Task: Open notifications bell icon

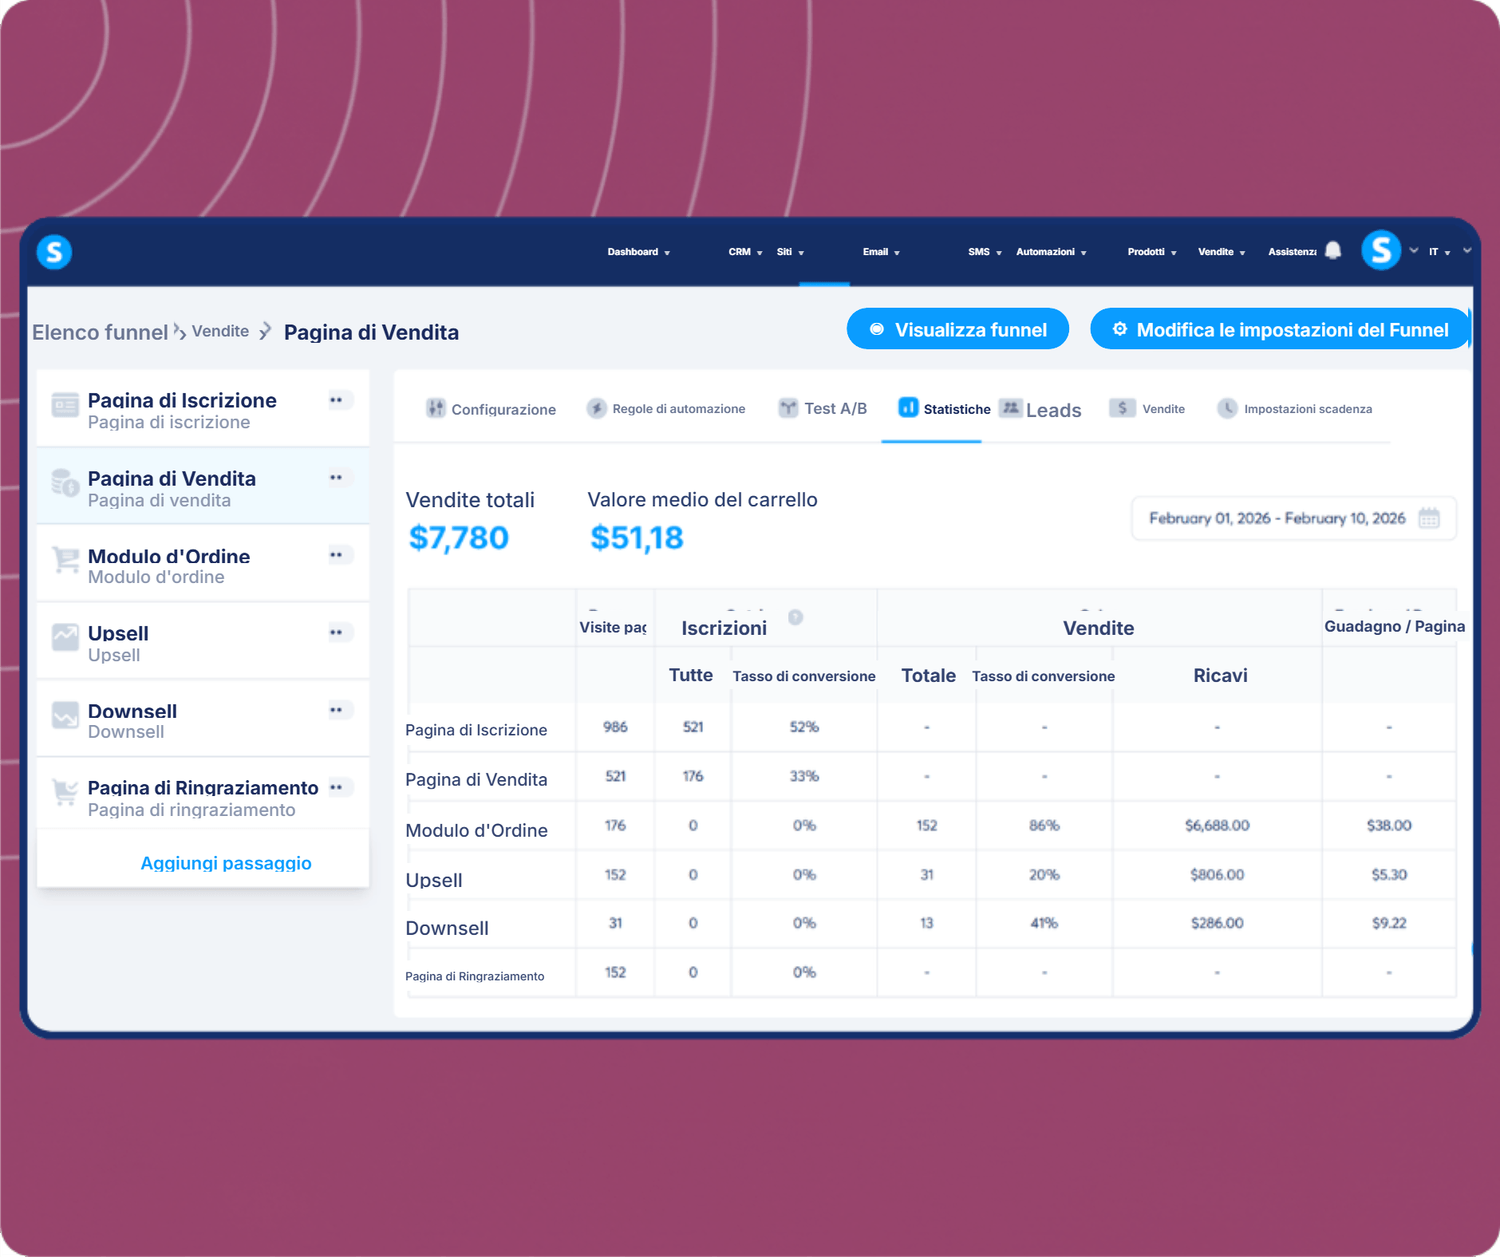Action: click(1333, 251)
